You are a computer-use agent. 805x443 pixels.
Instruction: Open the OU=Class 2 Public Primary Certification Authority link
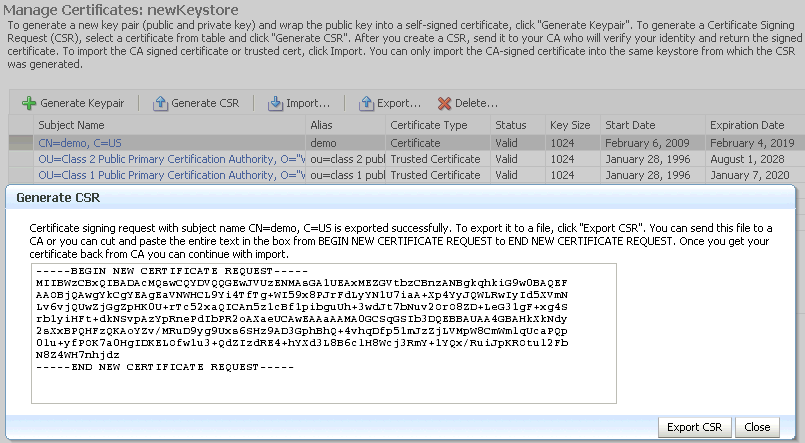(x=171, y=159)
